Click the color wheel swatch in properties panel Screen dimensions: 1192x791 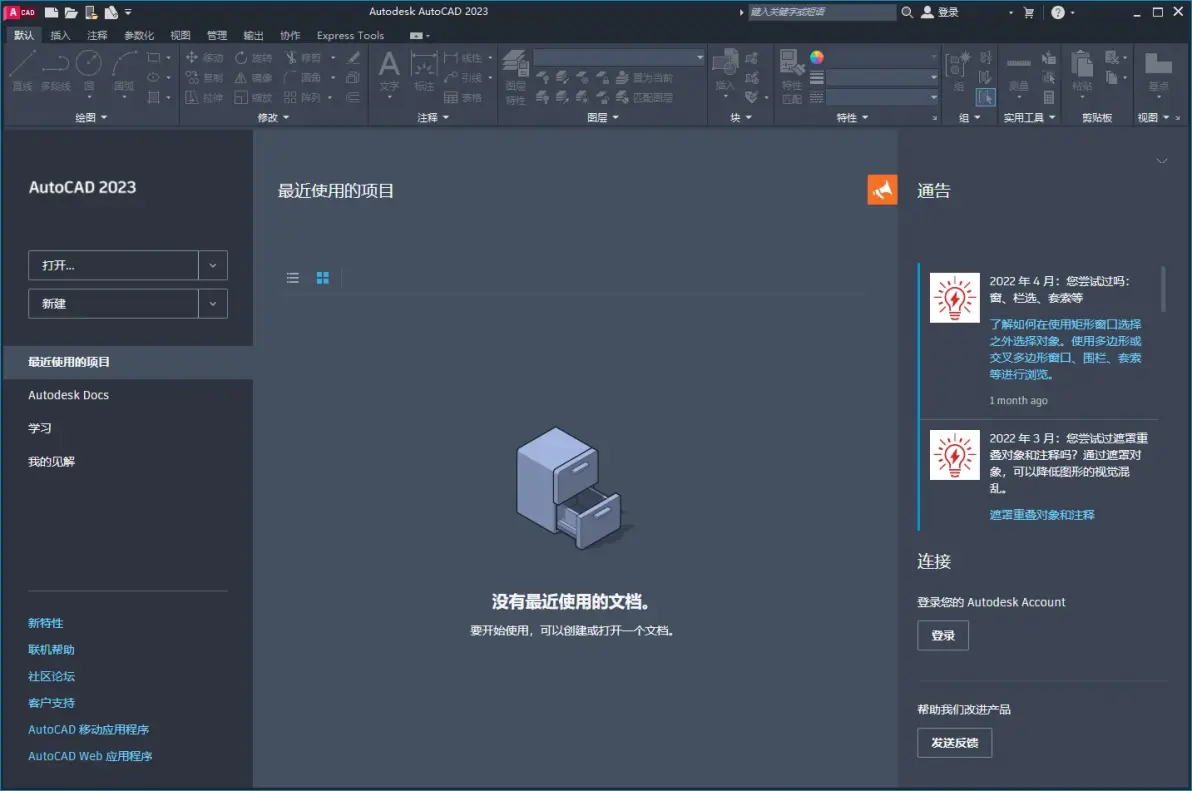pos(816,58)
